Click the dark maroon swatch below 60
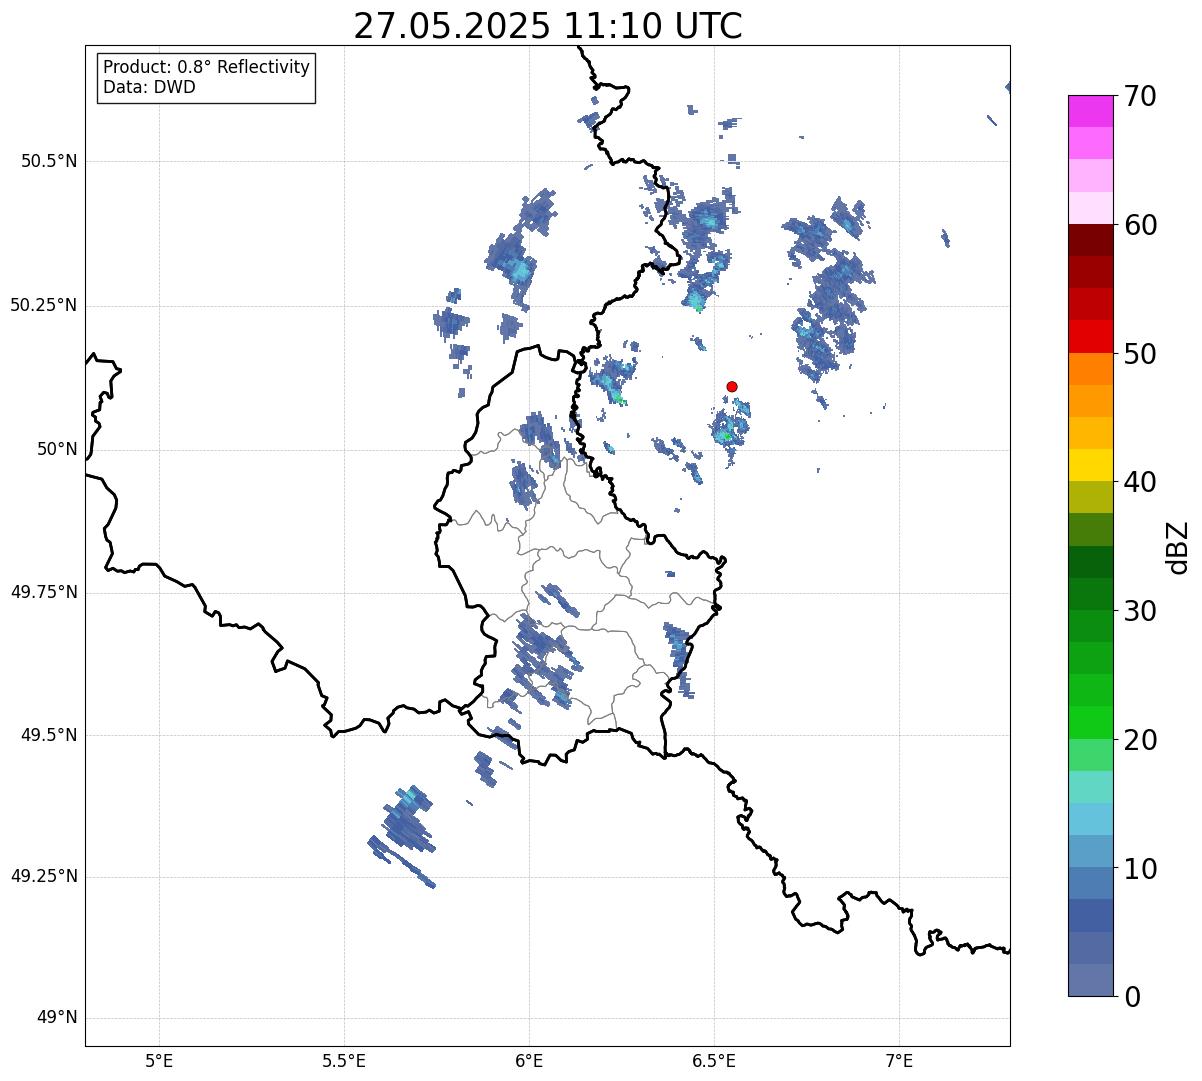 coord(1090,240)
